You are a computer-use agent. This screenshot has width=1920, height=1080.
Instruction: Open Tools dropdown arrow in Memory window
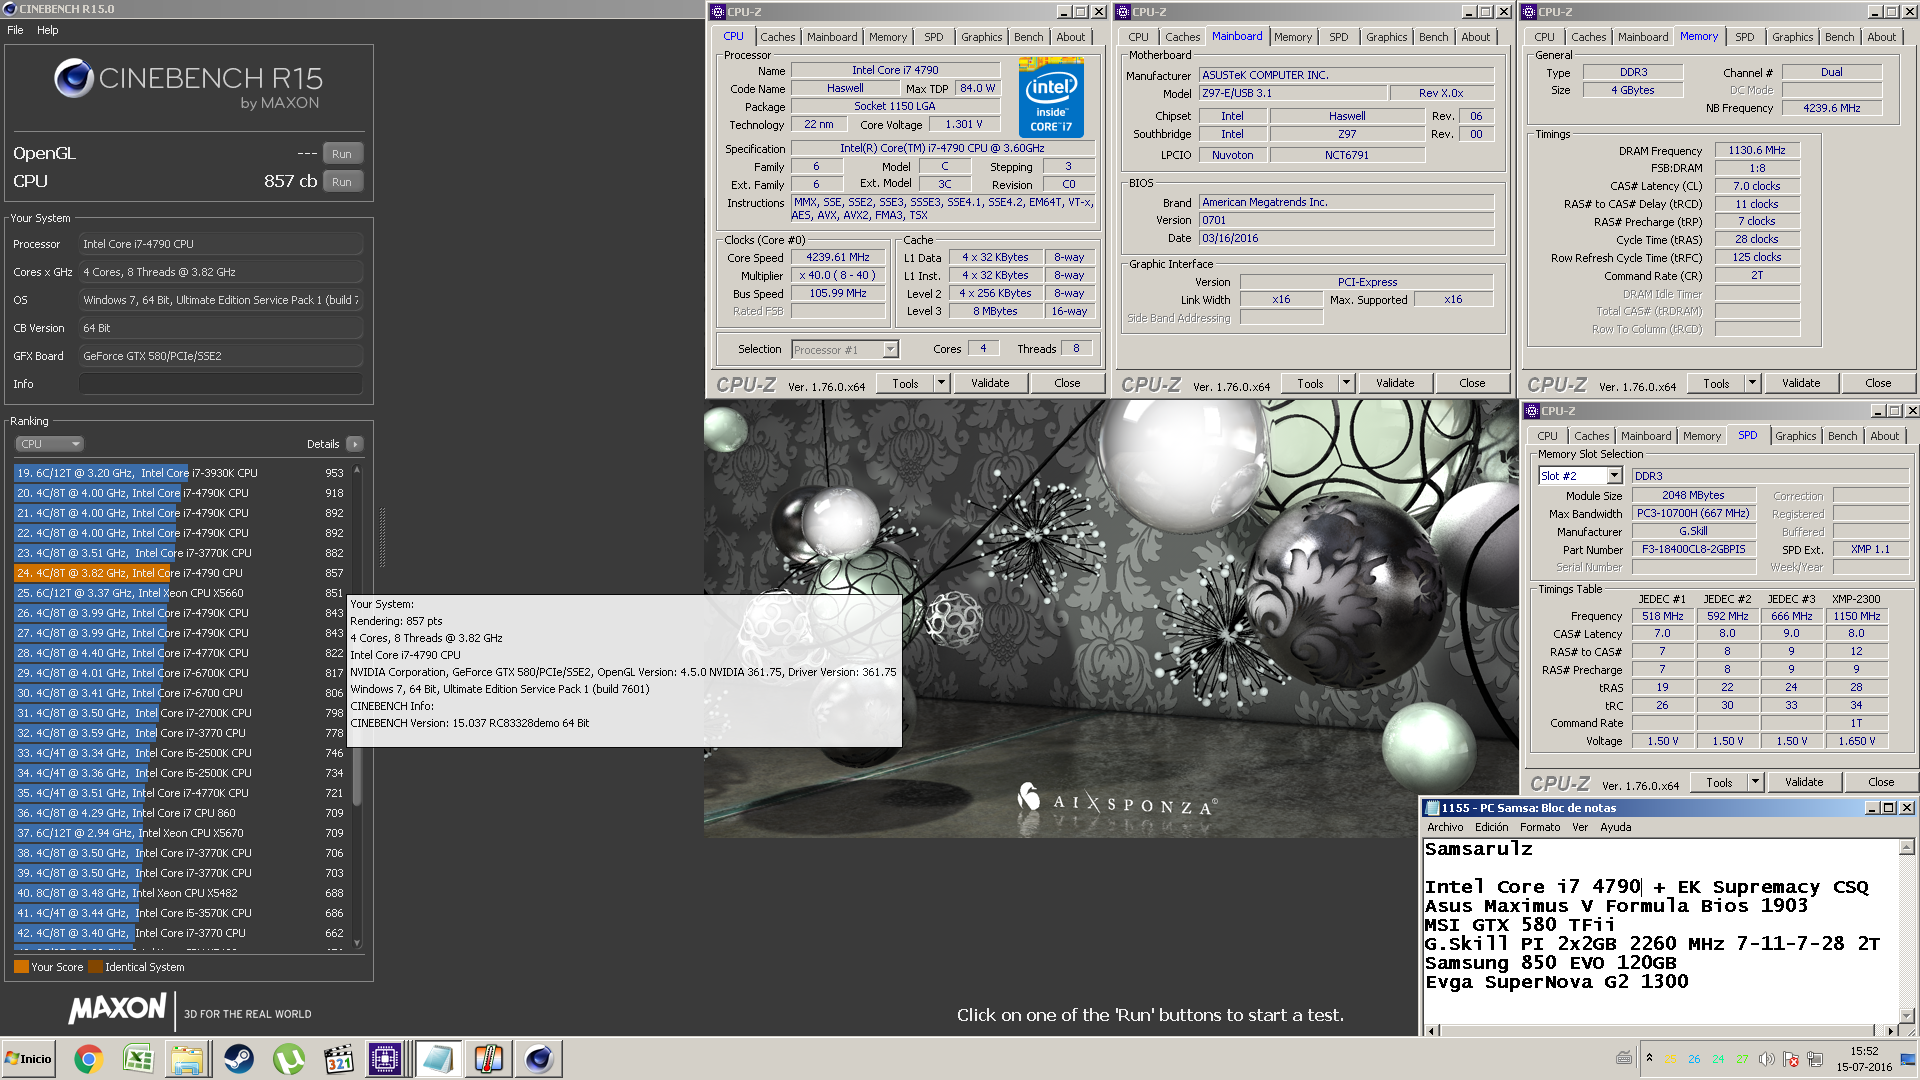coord(1752,383)
